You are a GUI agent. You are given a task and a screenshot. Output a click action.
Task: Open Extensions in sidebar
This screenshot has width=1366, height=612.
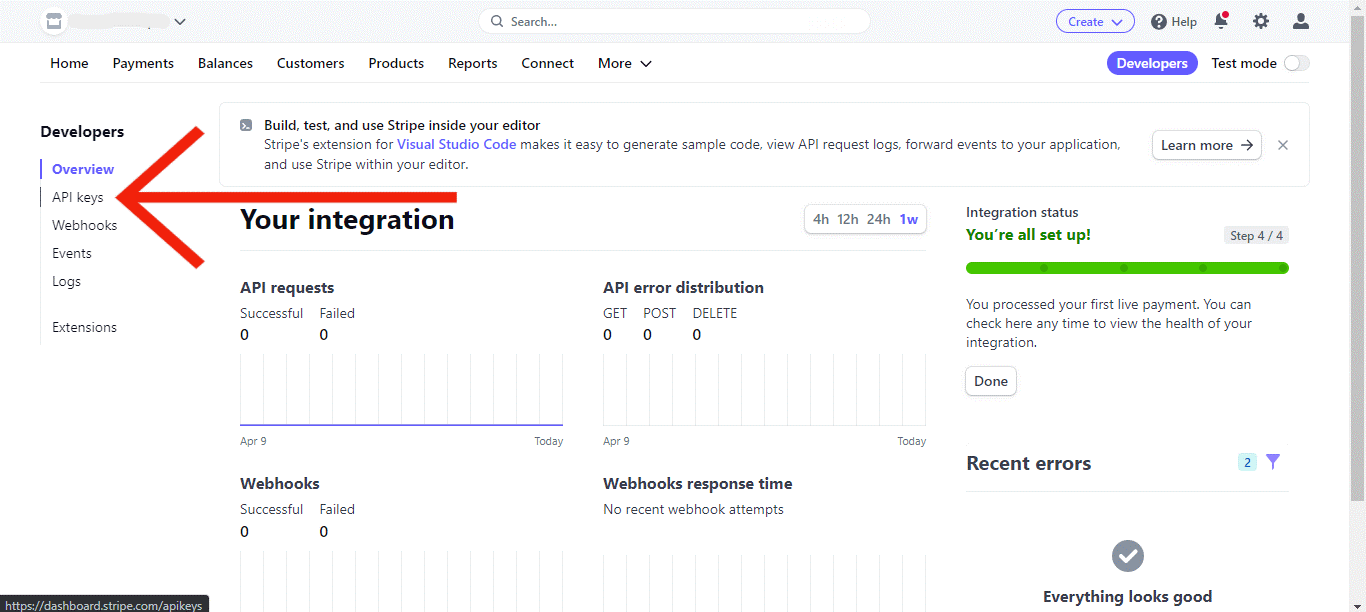click(x=85, y=327)
